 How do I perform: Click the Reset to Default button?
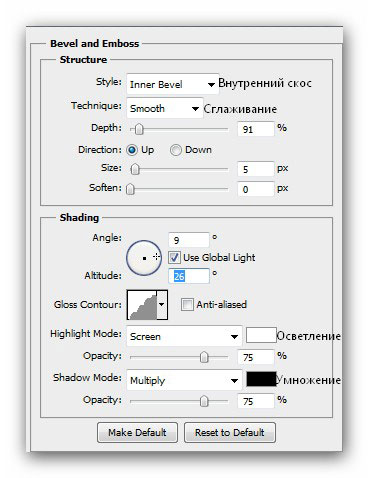pos(230,432)
